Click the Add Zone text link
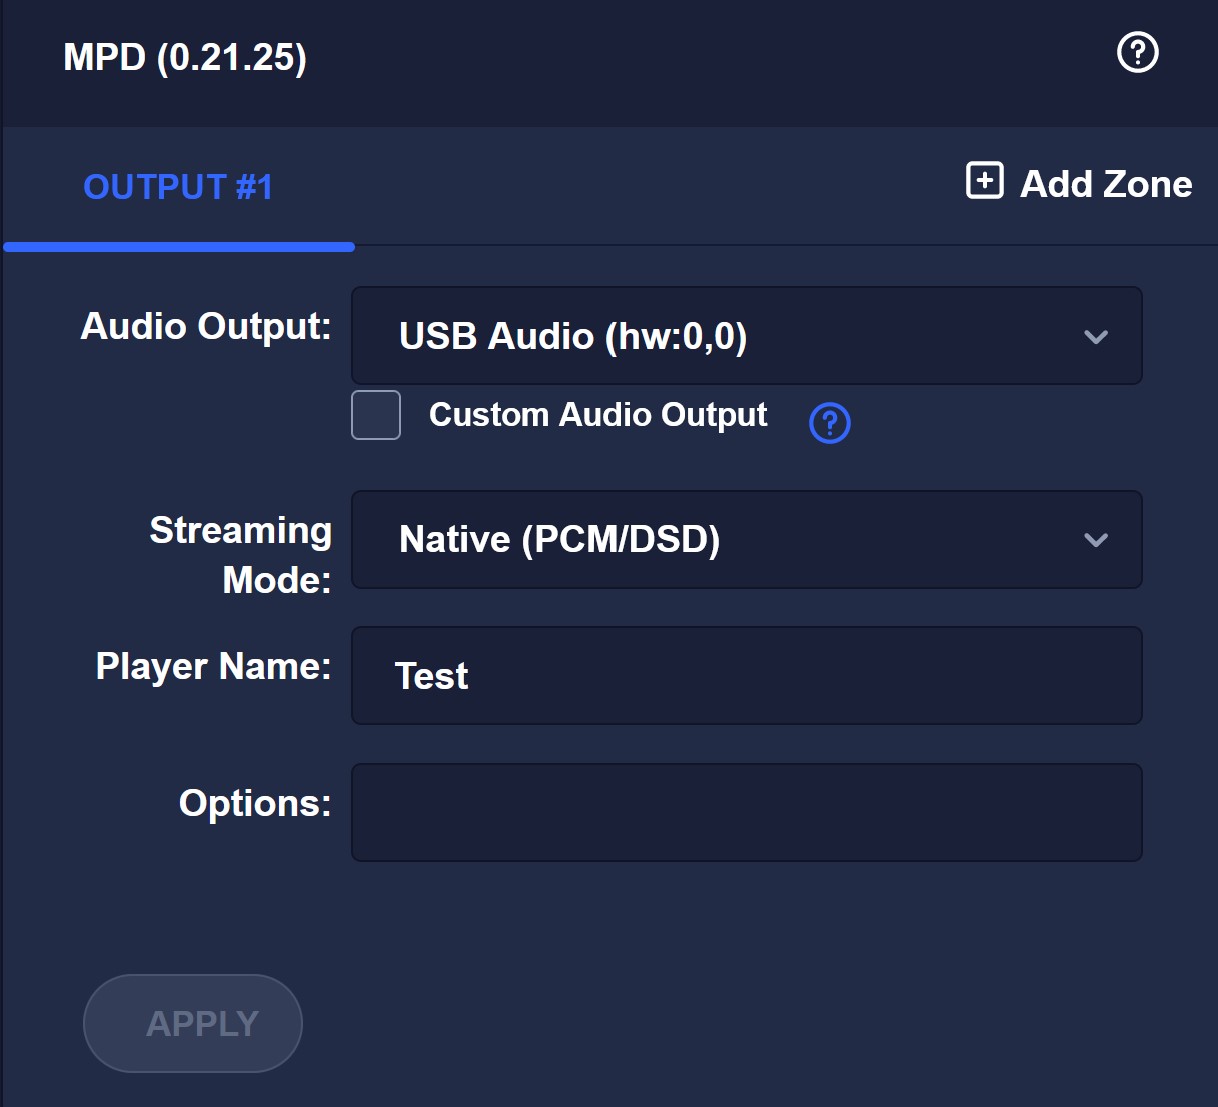Image resolution: width=1218 pixels, height=1107 pixels. (x=1106, y=184)
